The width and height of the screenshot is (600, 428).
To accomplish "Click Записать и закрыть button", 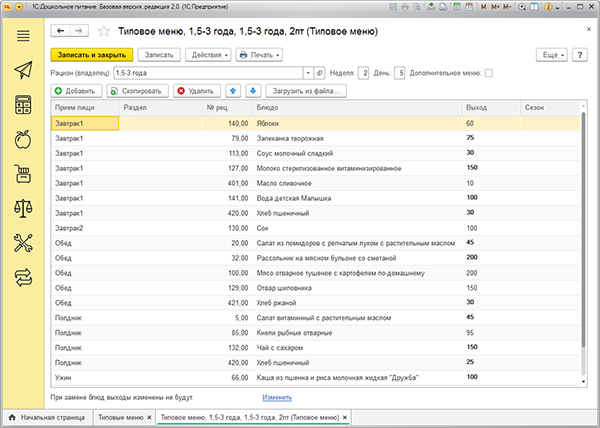I will pos(92,55).
